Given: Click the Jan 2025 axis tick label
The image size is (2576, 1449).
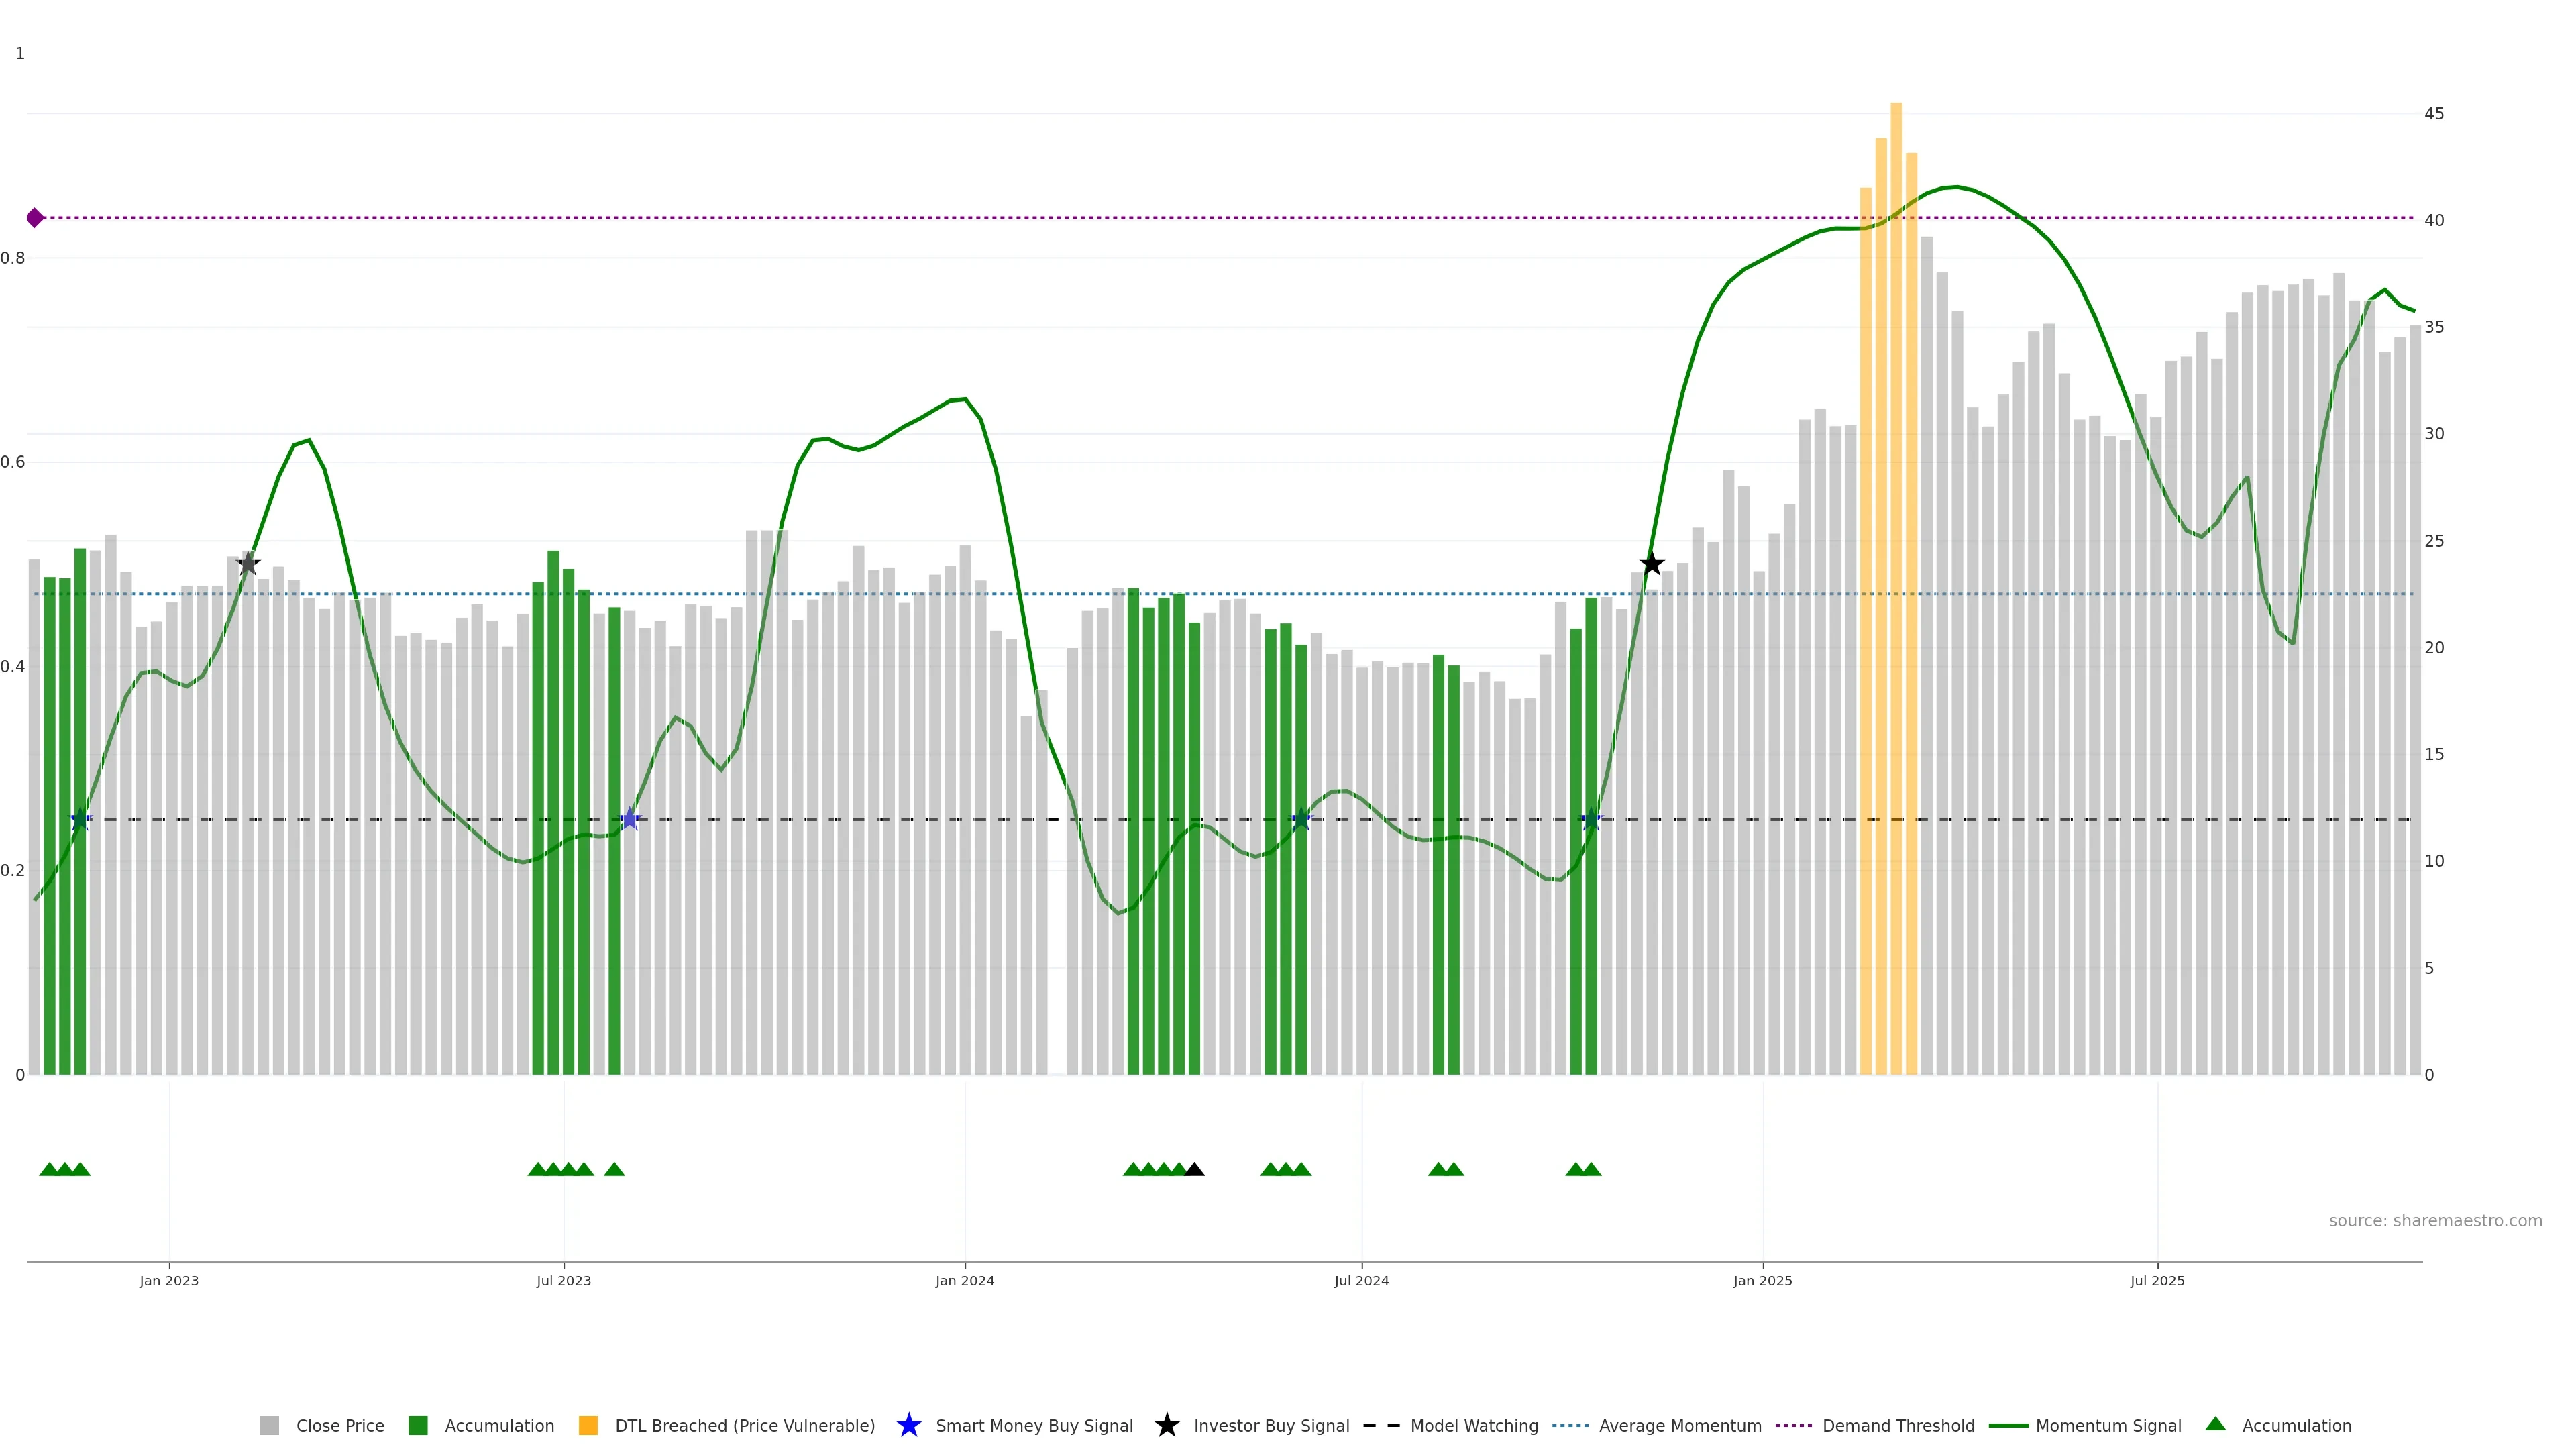Looking at the screenshot, I should (x=1762, y=1280).
